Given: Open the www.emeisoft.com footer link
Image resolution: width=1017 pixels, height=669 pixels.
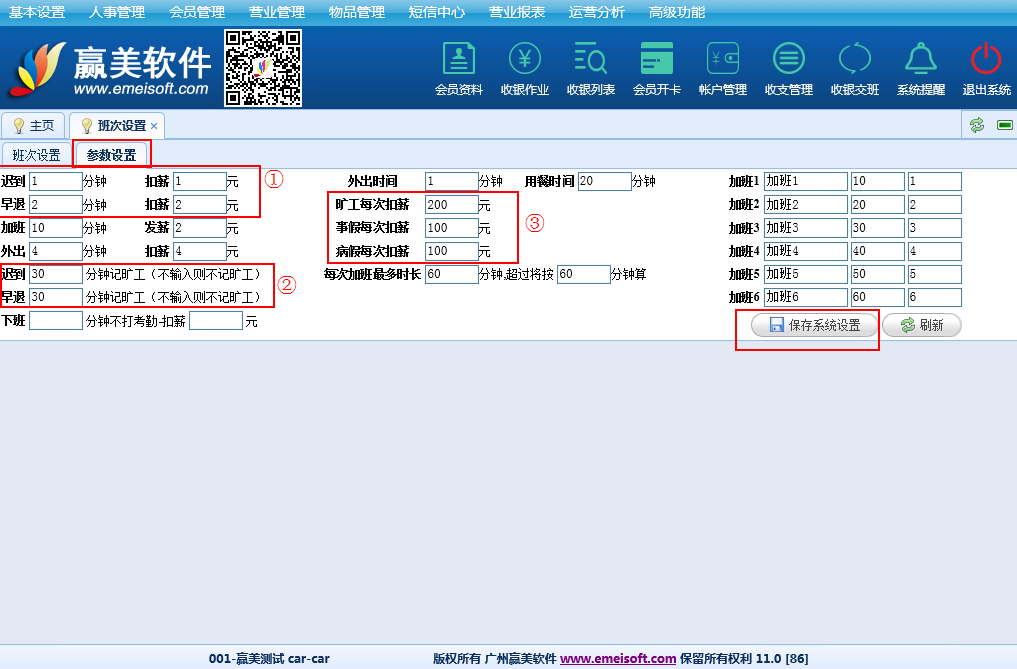Looking at the screenshot, I should [x=618, y=659].
